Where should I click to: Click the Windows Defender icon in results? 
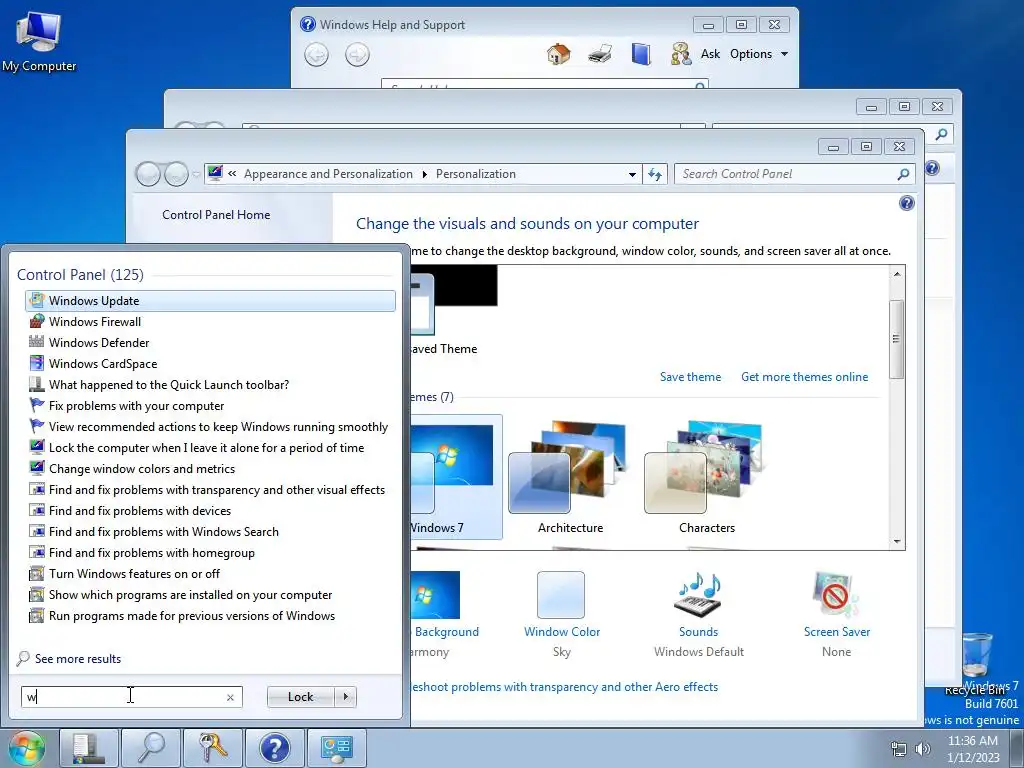[x=37, y=342]
